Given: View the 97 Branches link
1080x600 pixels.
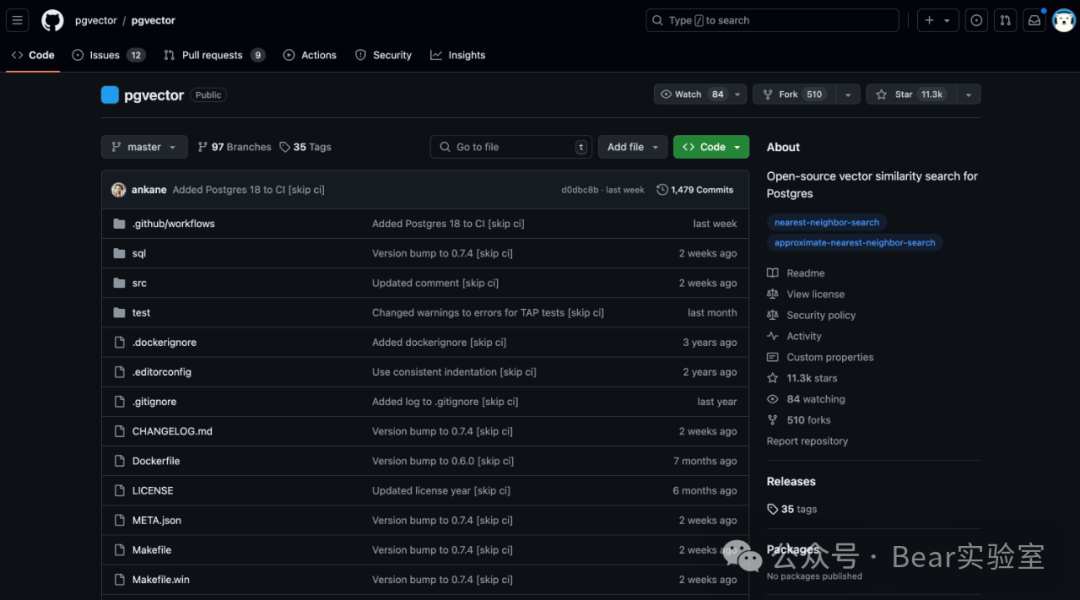Looking at the screenshot, I should [234, 147].
